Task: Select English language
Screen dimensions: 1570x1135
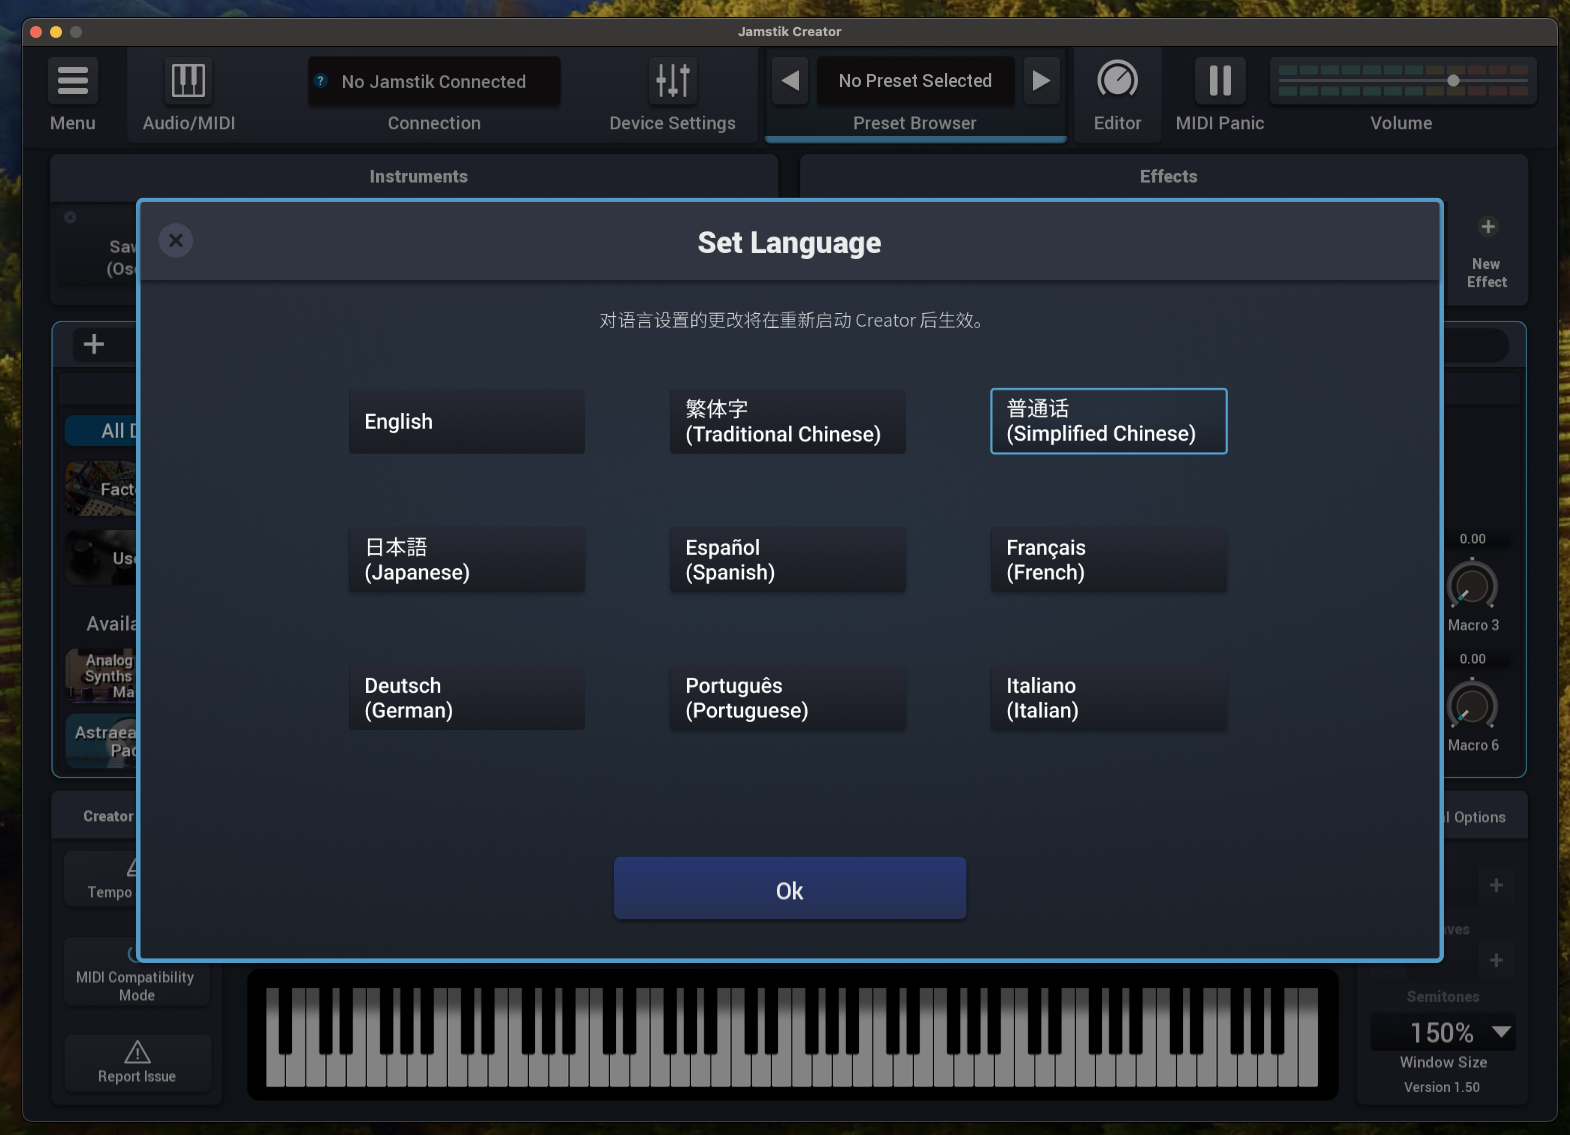Action: (467, 422)
